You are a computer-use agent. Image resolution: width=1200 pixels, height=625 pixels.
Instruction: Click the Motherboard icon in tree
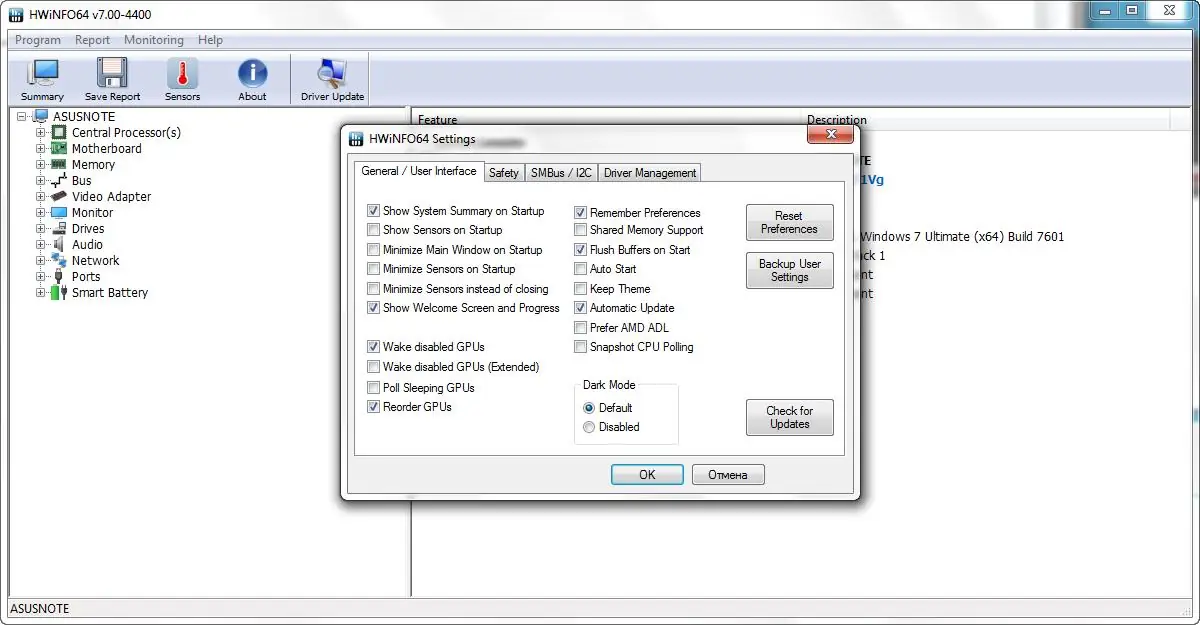coord(60,148)
